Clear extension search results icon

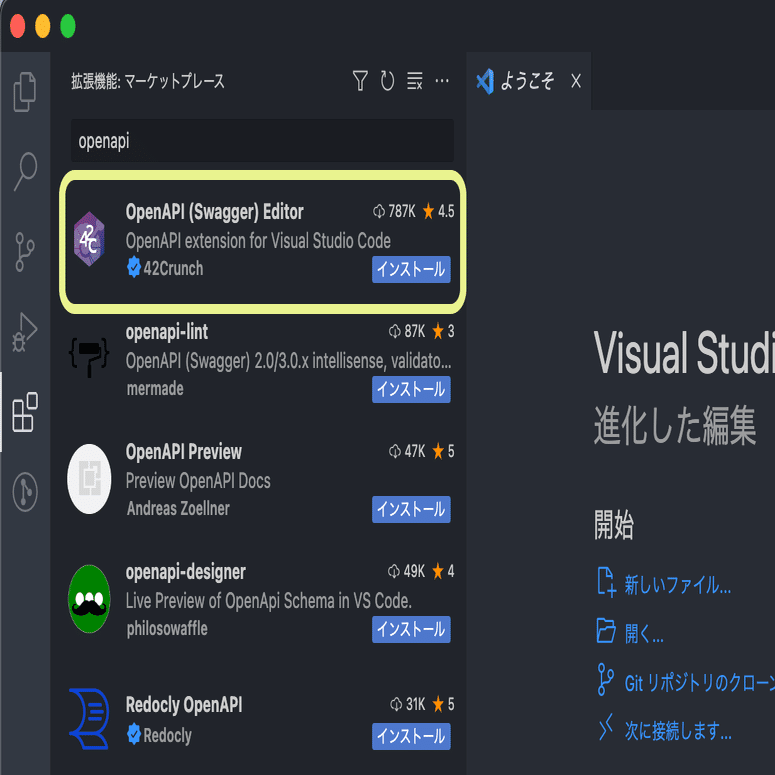point(415,81)
